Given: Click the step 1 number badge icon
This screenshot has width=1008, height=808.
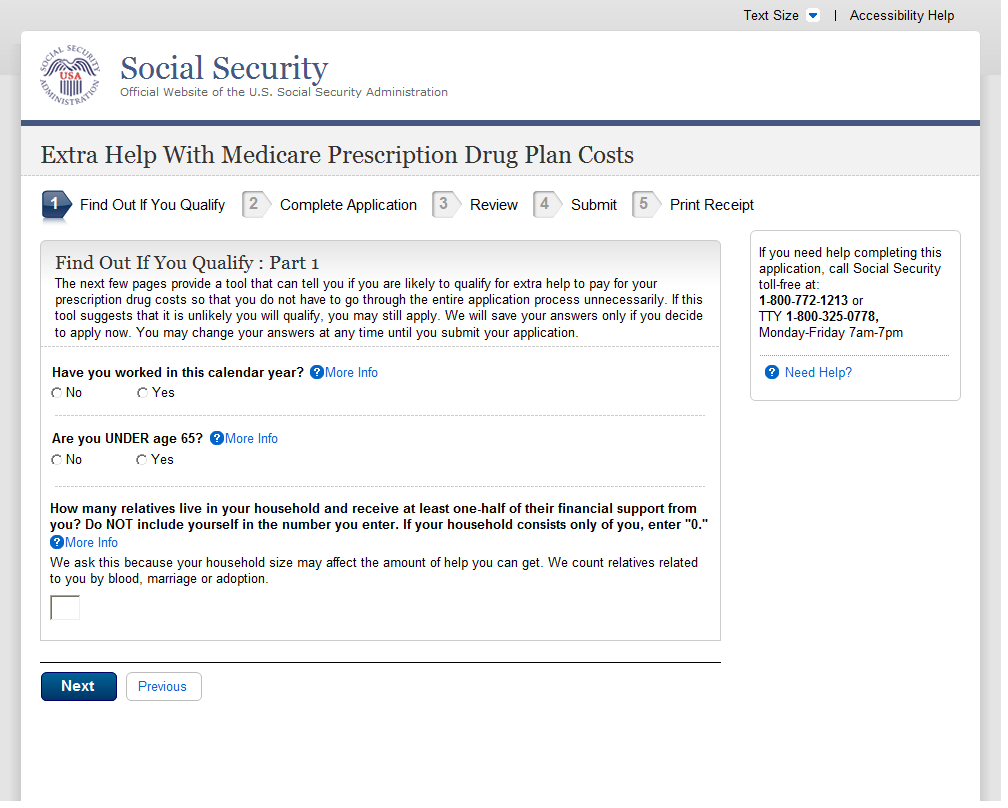Looking at the screenshot, I should [55, 205].
